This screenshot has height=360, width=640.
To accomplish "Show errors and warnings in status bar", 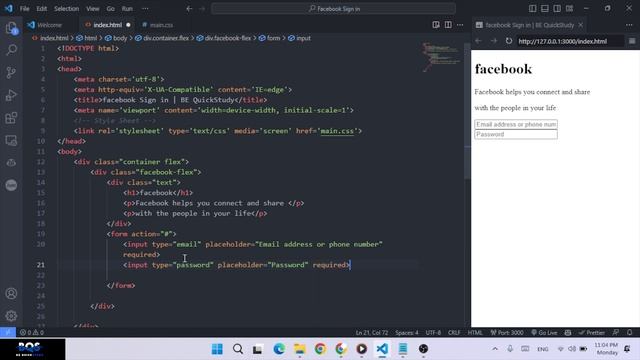I will (31, 332).
